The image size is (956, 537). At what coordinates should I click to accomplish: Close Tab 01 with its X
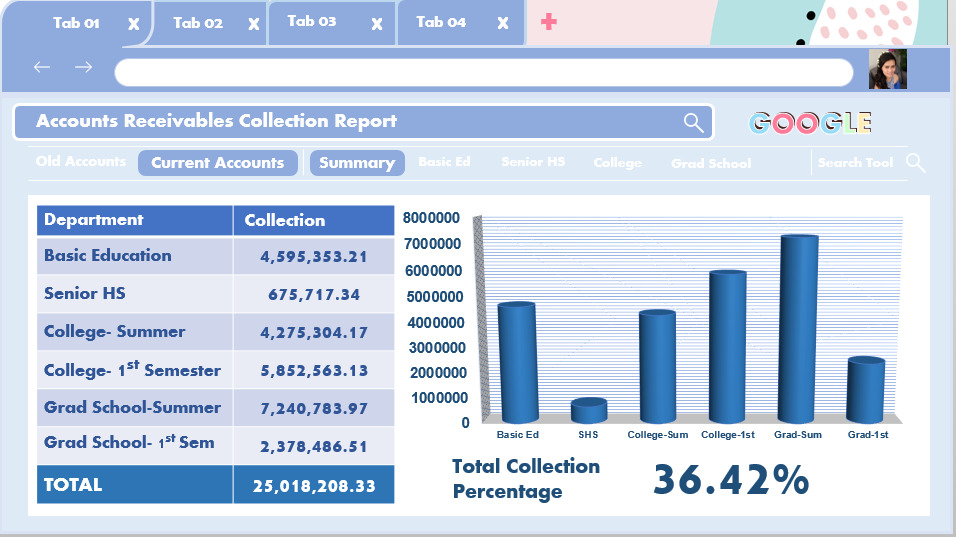(x=133, y=24)
